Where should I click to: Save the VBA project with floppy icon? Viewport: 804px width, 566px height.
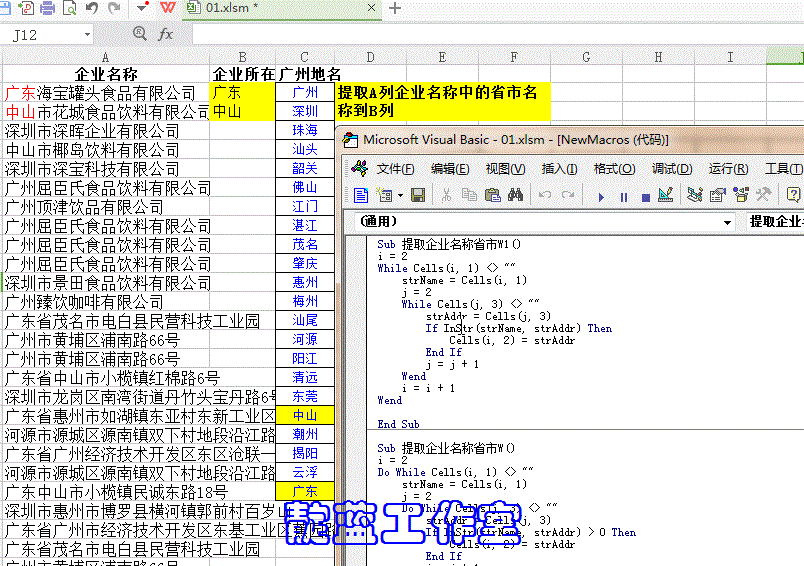[x=418, y=195]
